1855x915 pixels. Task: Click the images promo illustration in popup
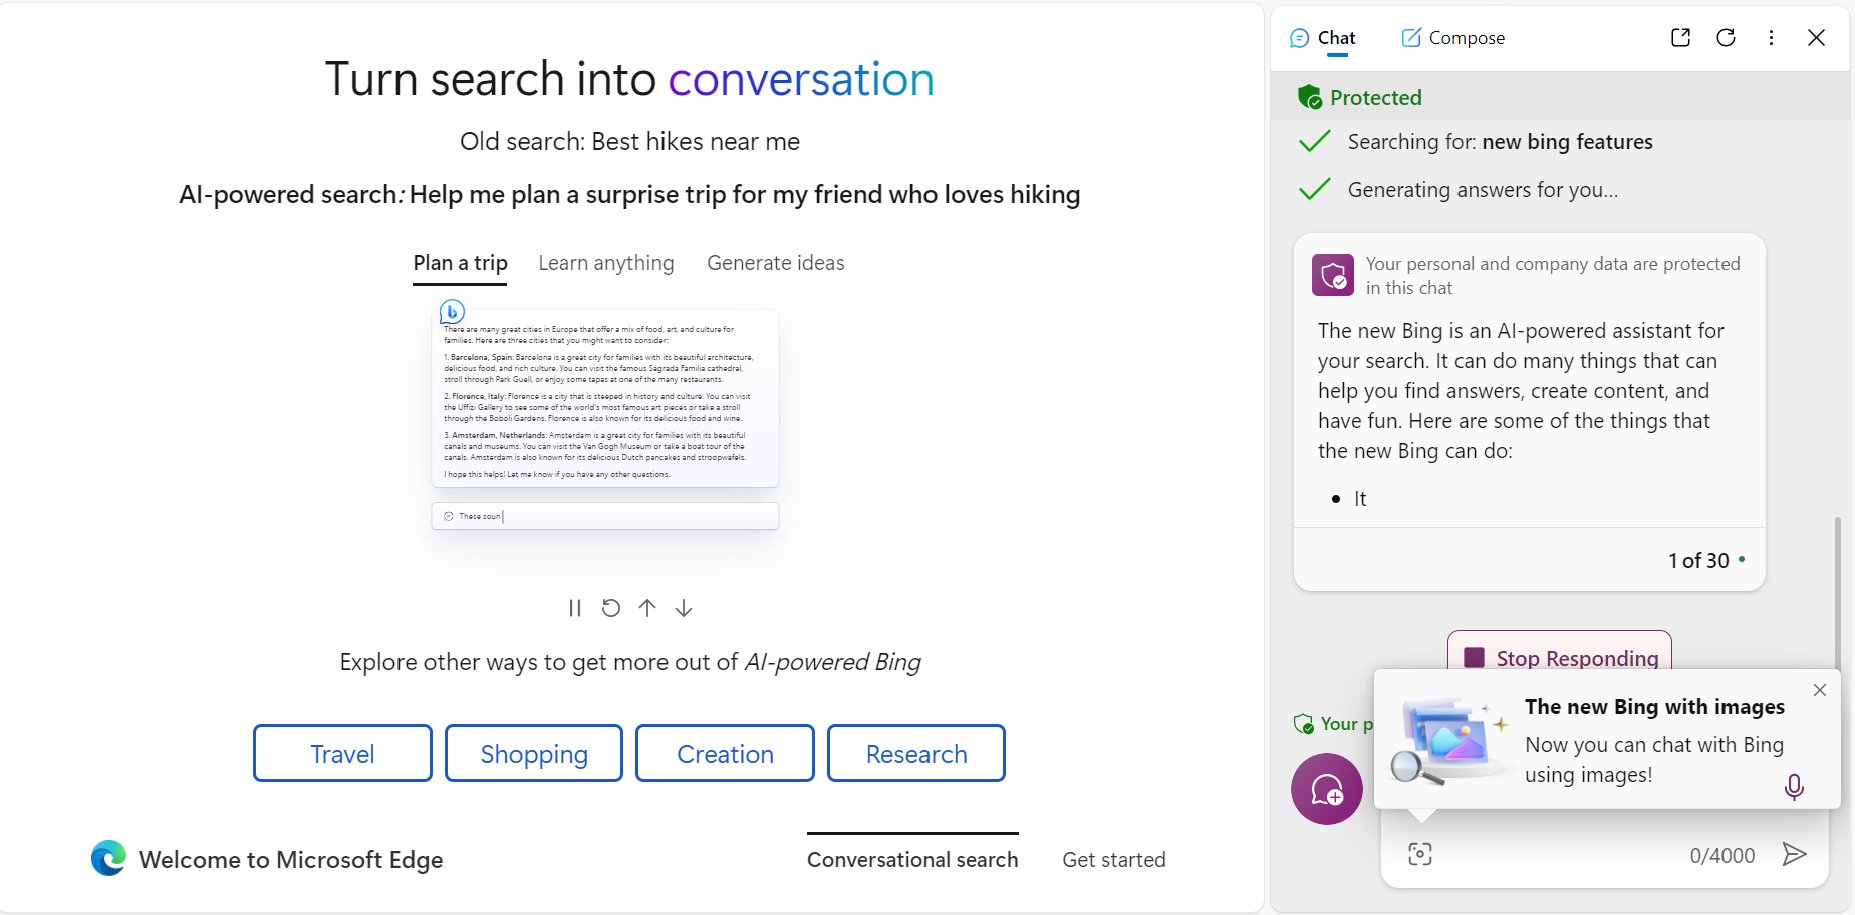(x=1447, y=741)
